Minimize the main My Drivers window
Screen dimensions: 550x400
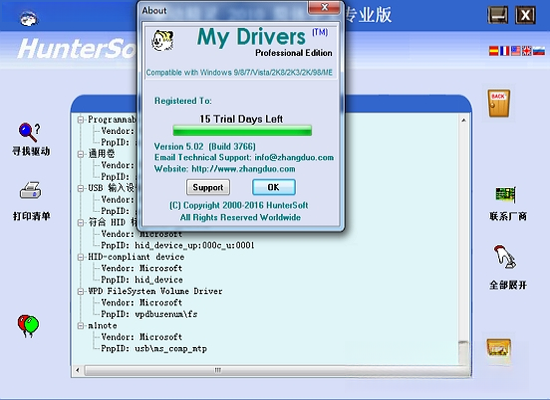(x=497, y=15)
